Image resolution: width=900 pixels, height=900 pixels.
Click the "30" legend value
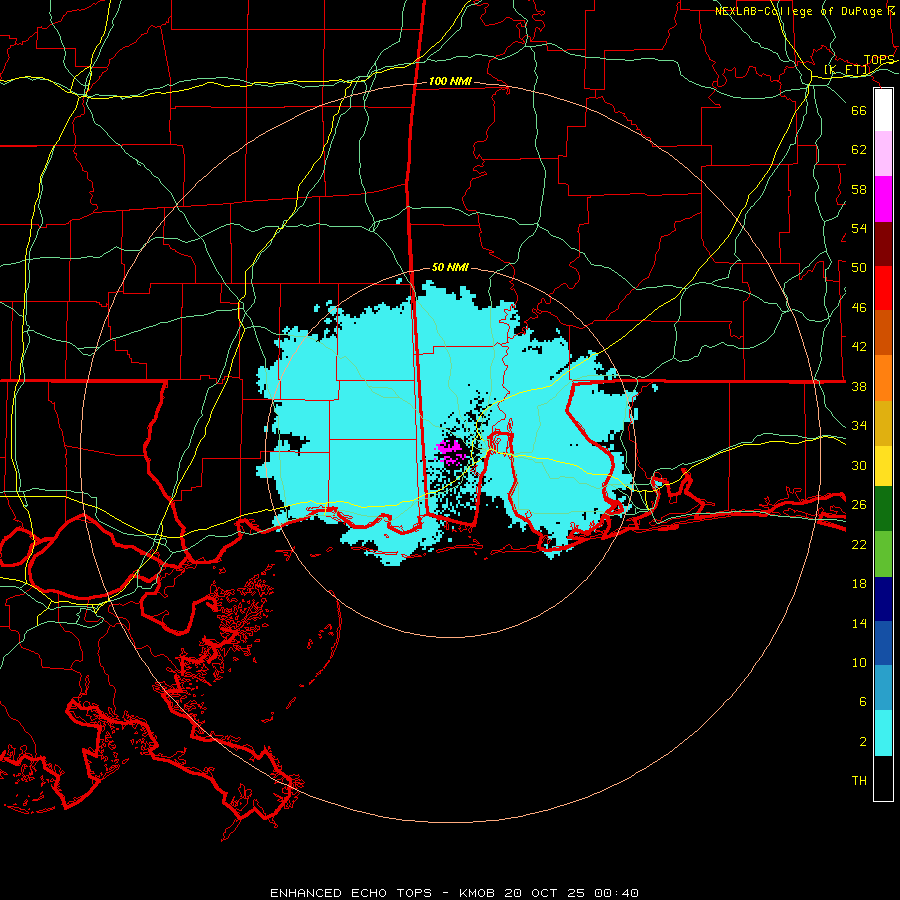(859, 465)
